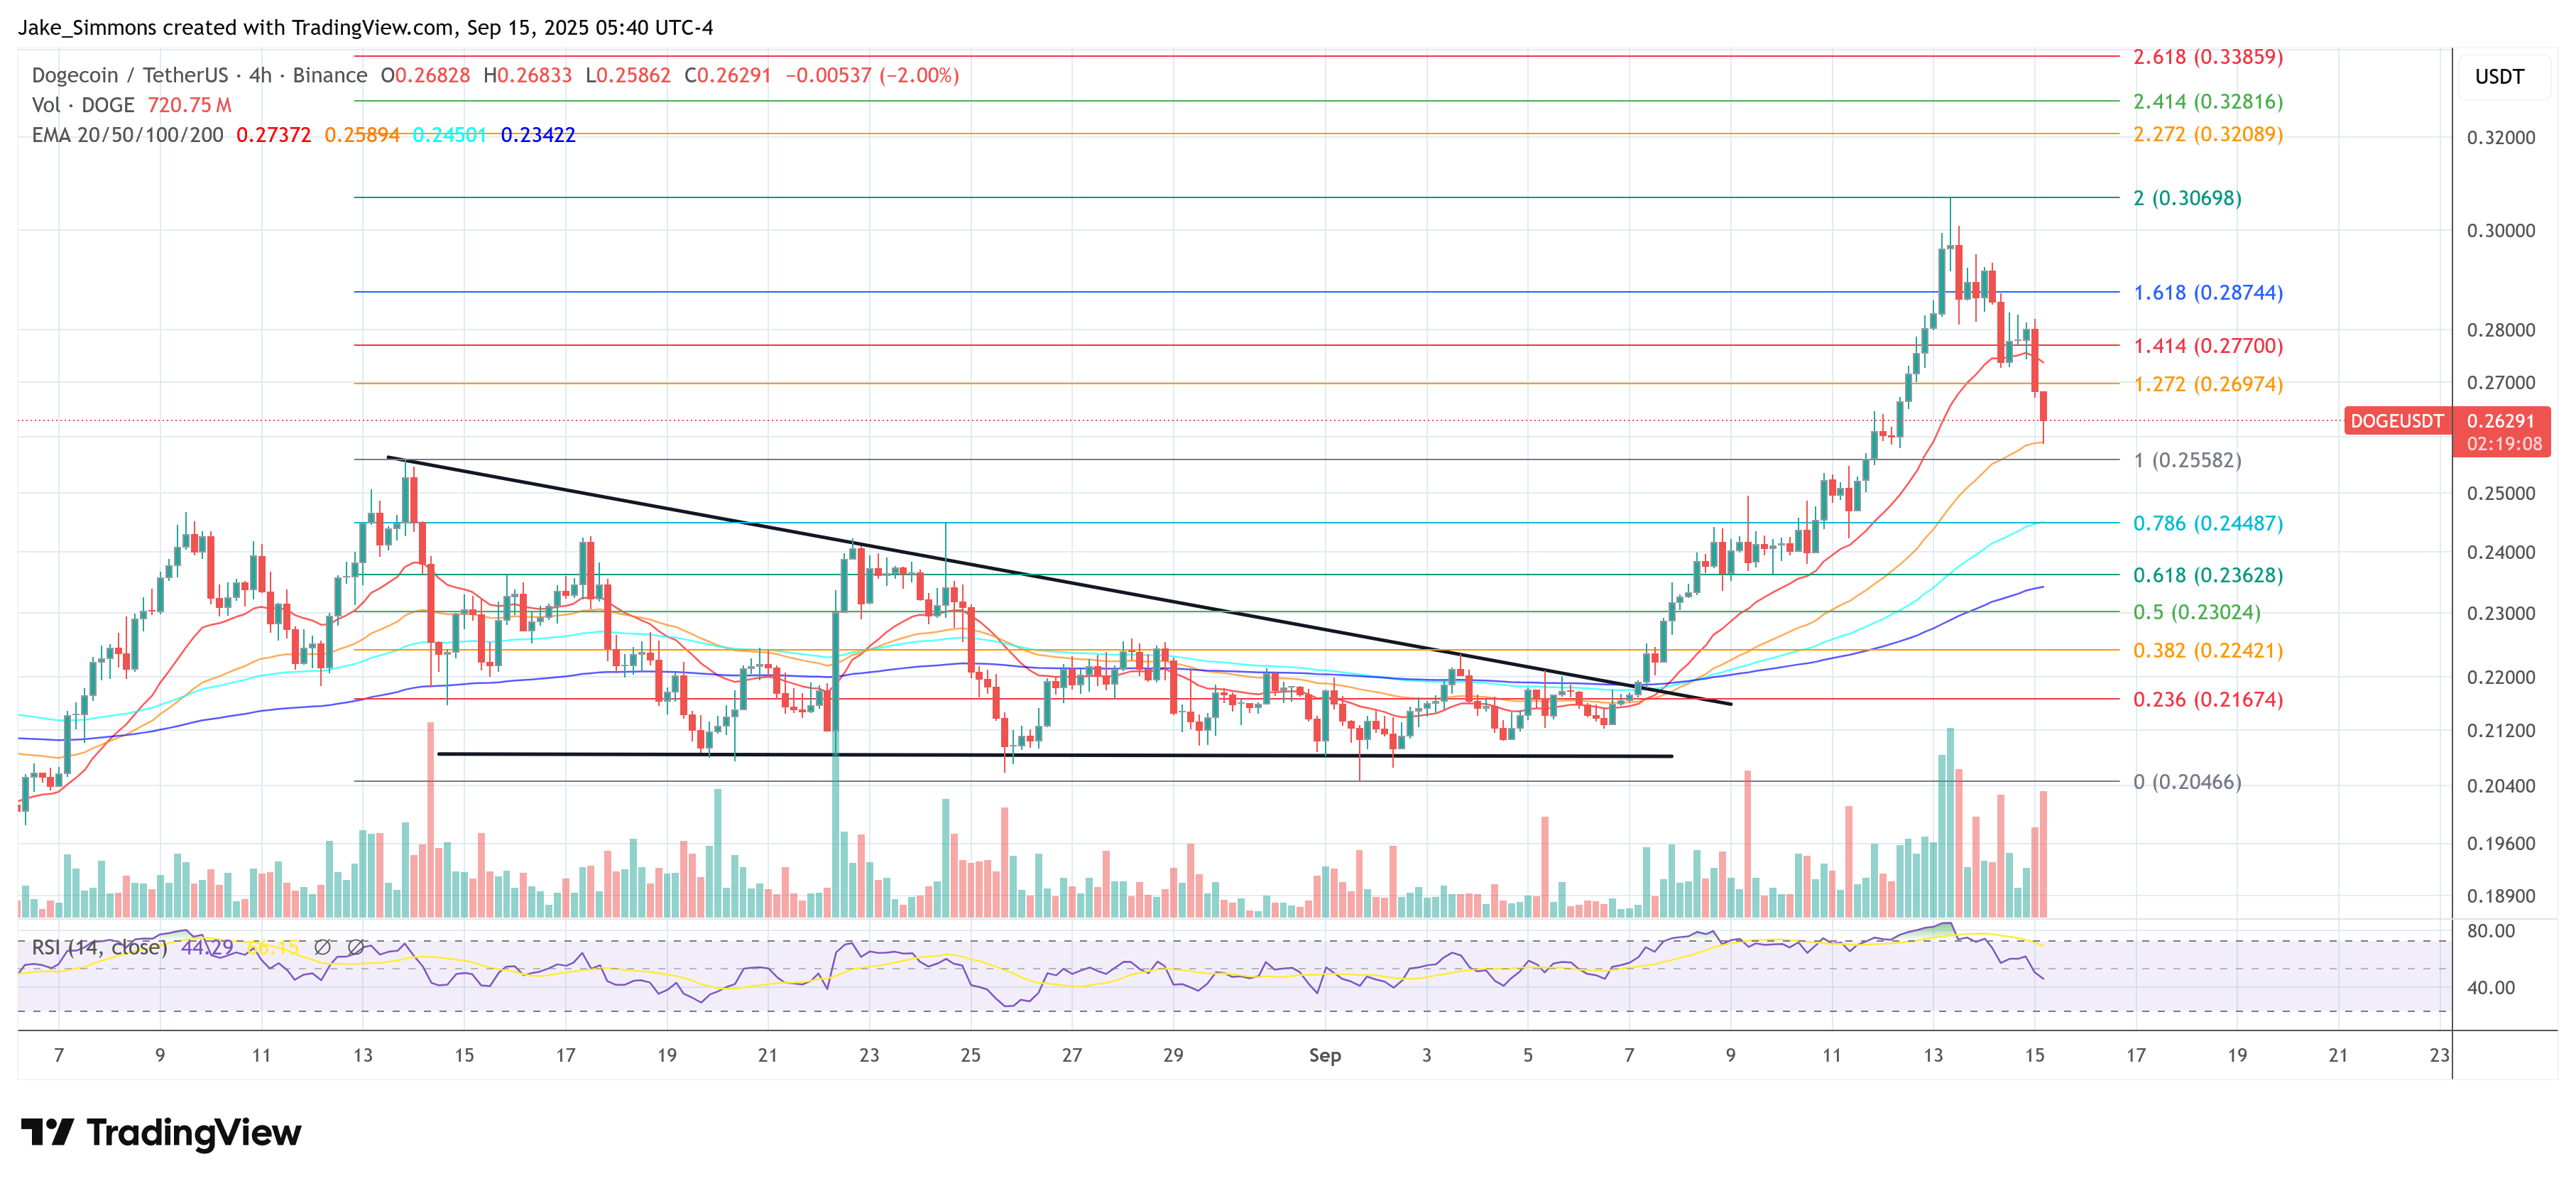Viewport: 2576px width, 1186px height.
Task: Select the EMA 20/50/100/200 indicator legend
Action: (127, 135)
